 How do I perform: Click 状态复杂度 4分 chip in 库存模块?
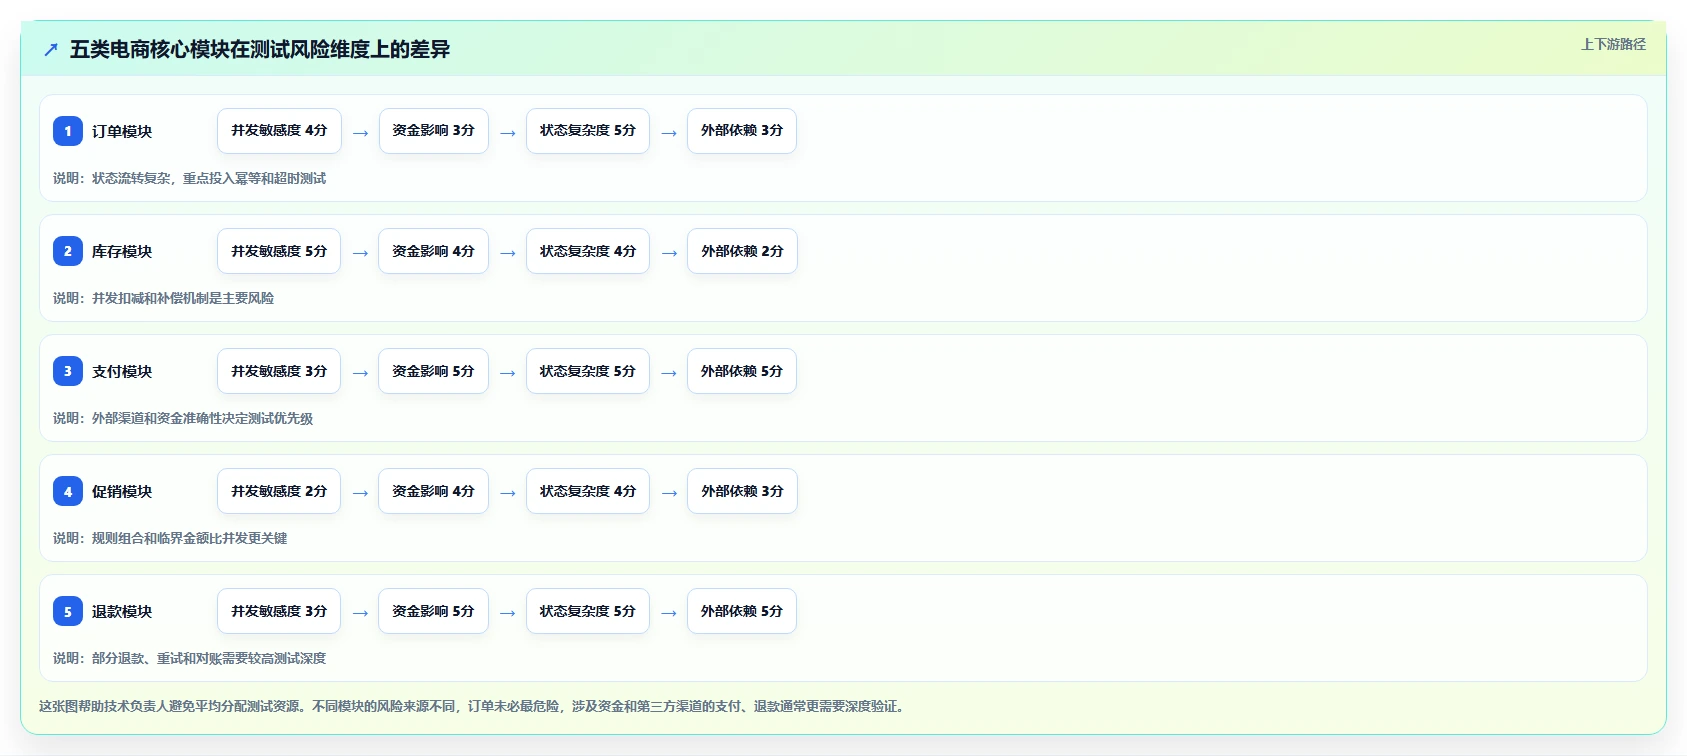(x=588, y=251)
